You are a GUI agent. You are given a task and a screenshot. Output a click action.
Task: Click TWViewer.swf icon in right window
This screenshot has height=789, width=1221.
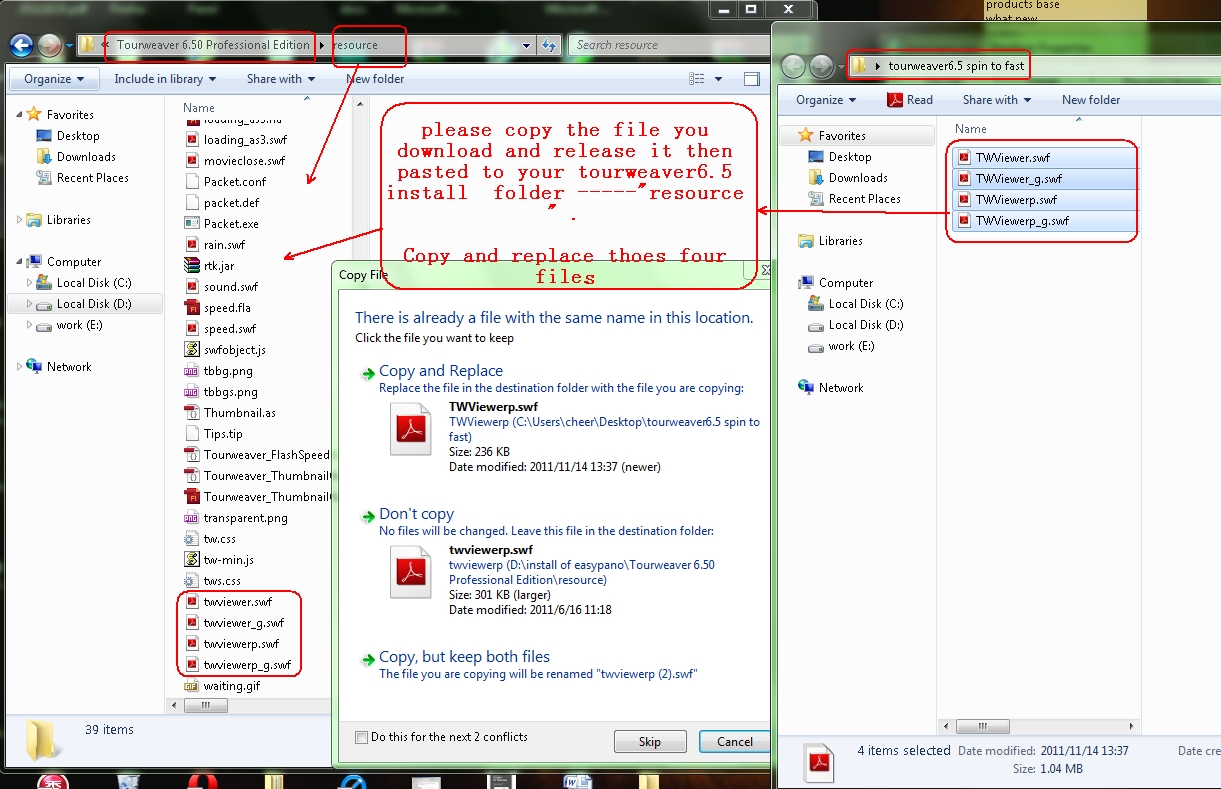point(964,158)
